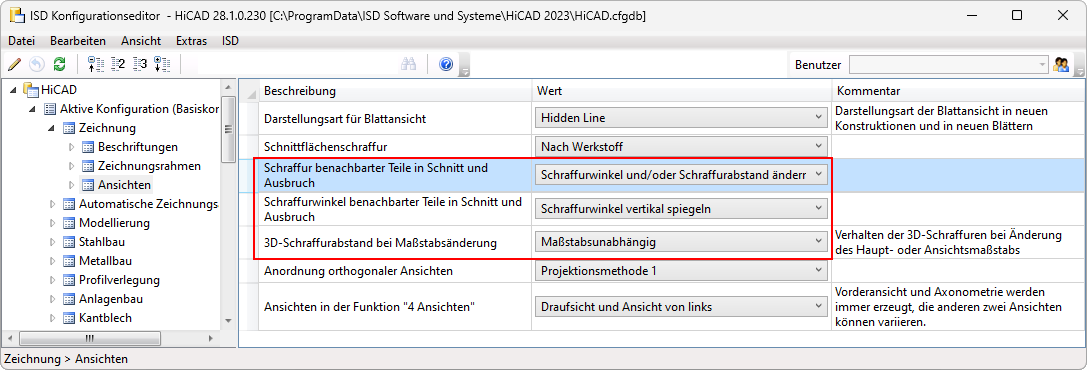Viewport: 1087px width, 370px height.
Task: Expand the Zeichnungsrahmen node arrow
Action: coord(71,166)
